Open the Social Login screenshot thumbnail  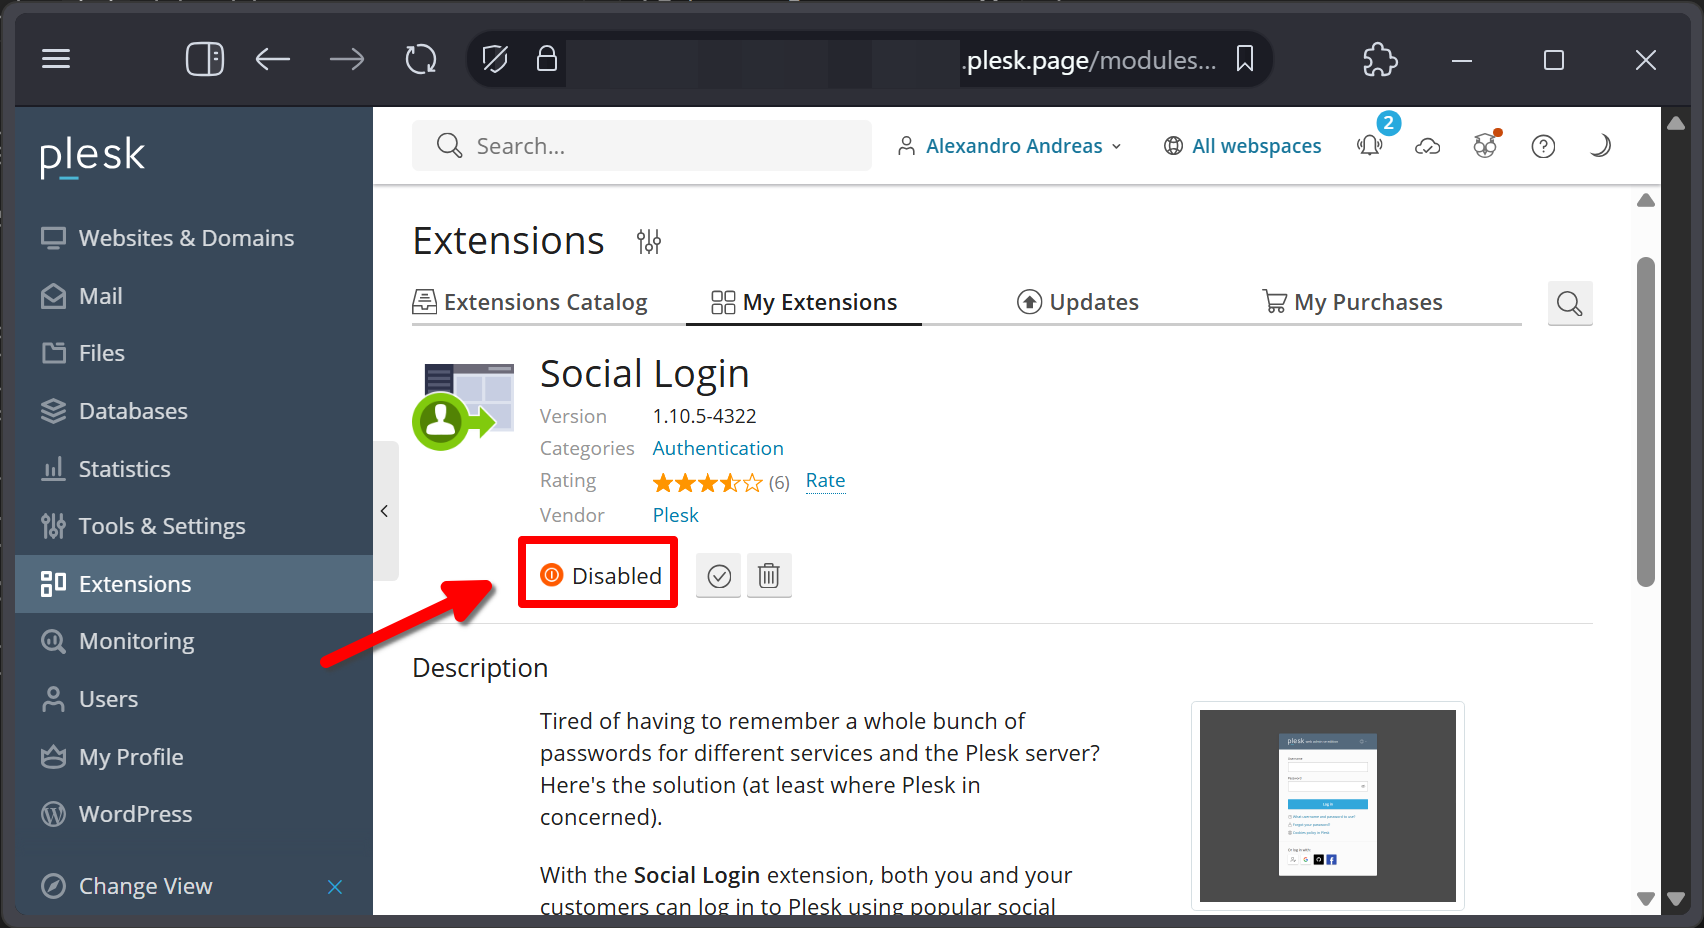click(x=1328, y=806)
